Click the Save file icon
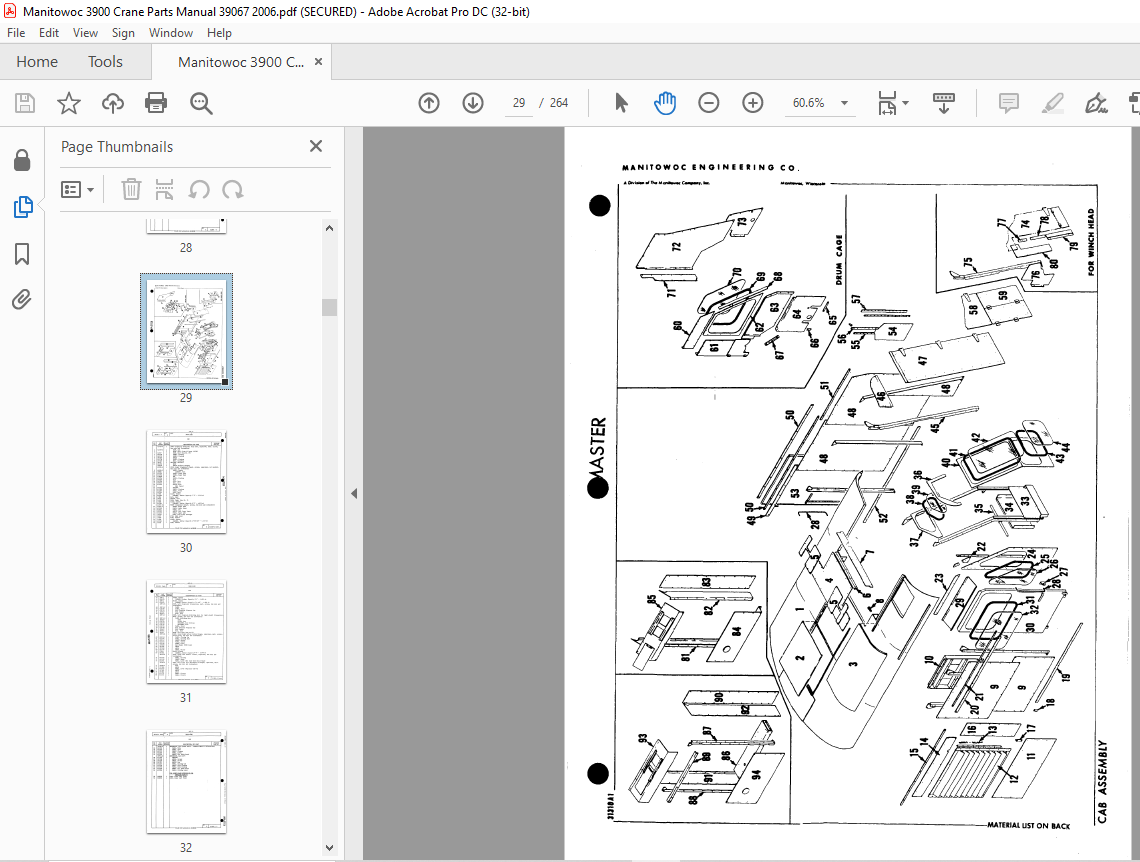The width and height of the screenshot is (1140, 862). click(x=25, y=103)
